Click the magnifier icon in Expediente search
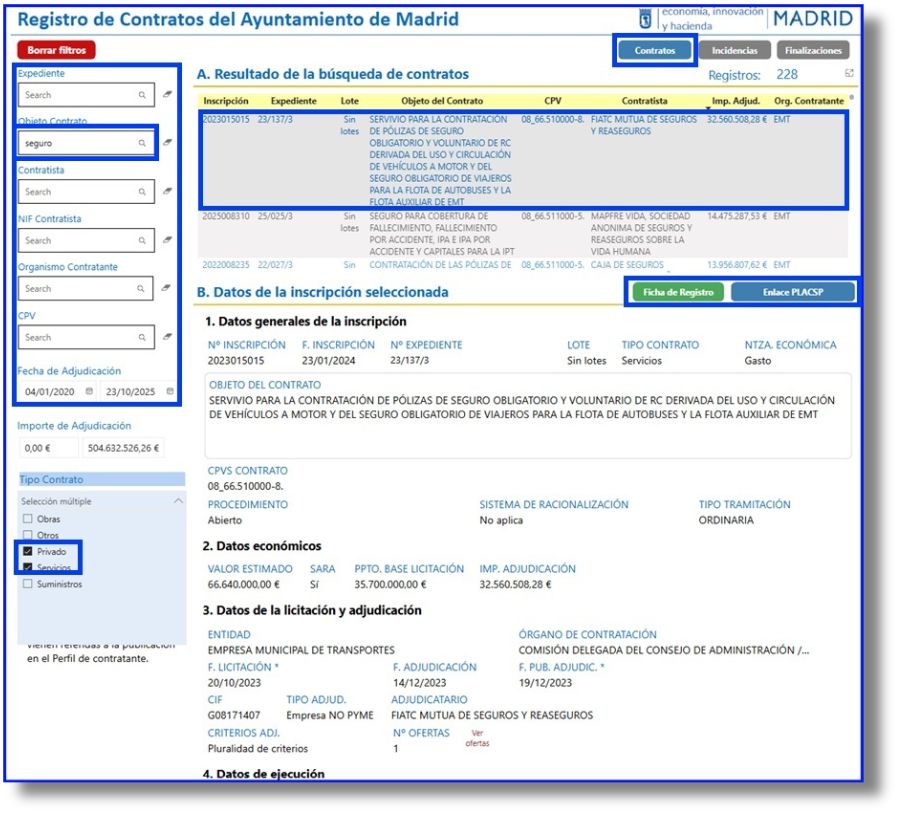The height and width of the screenshot is (814, 900). (x=142, y=95)
